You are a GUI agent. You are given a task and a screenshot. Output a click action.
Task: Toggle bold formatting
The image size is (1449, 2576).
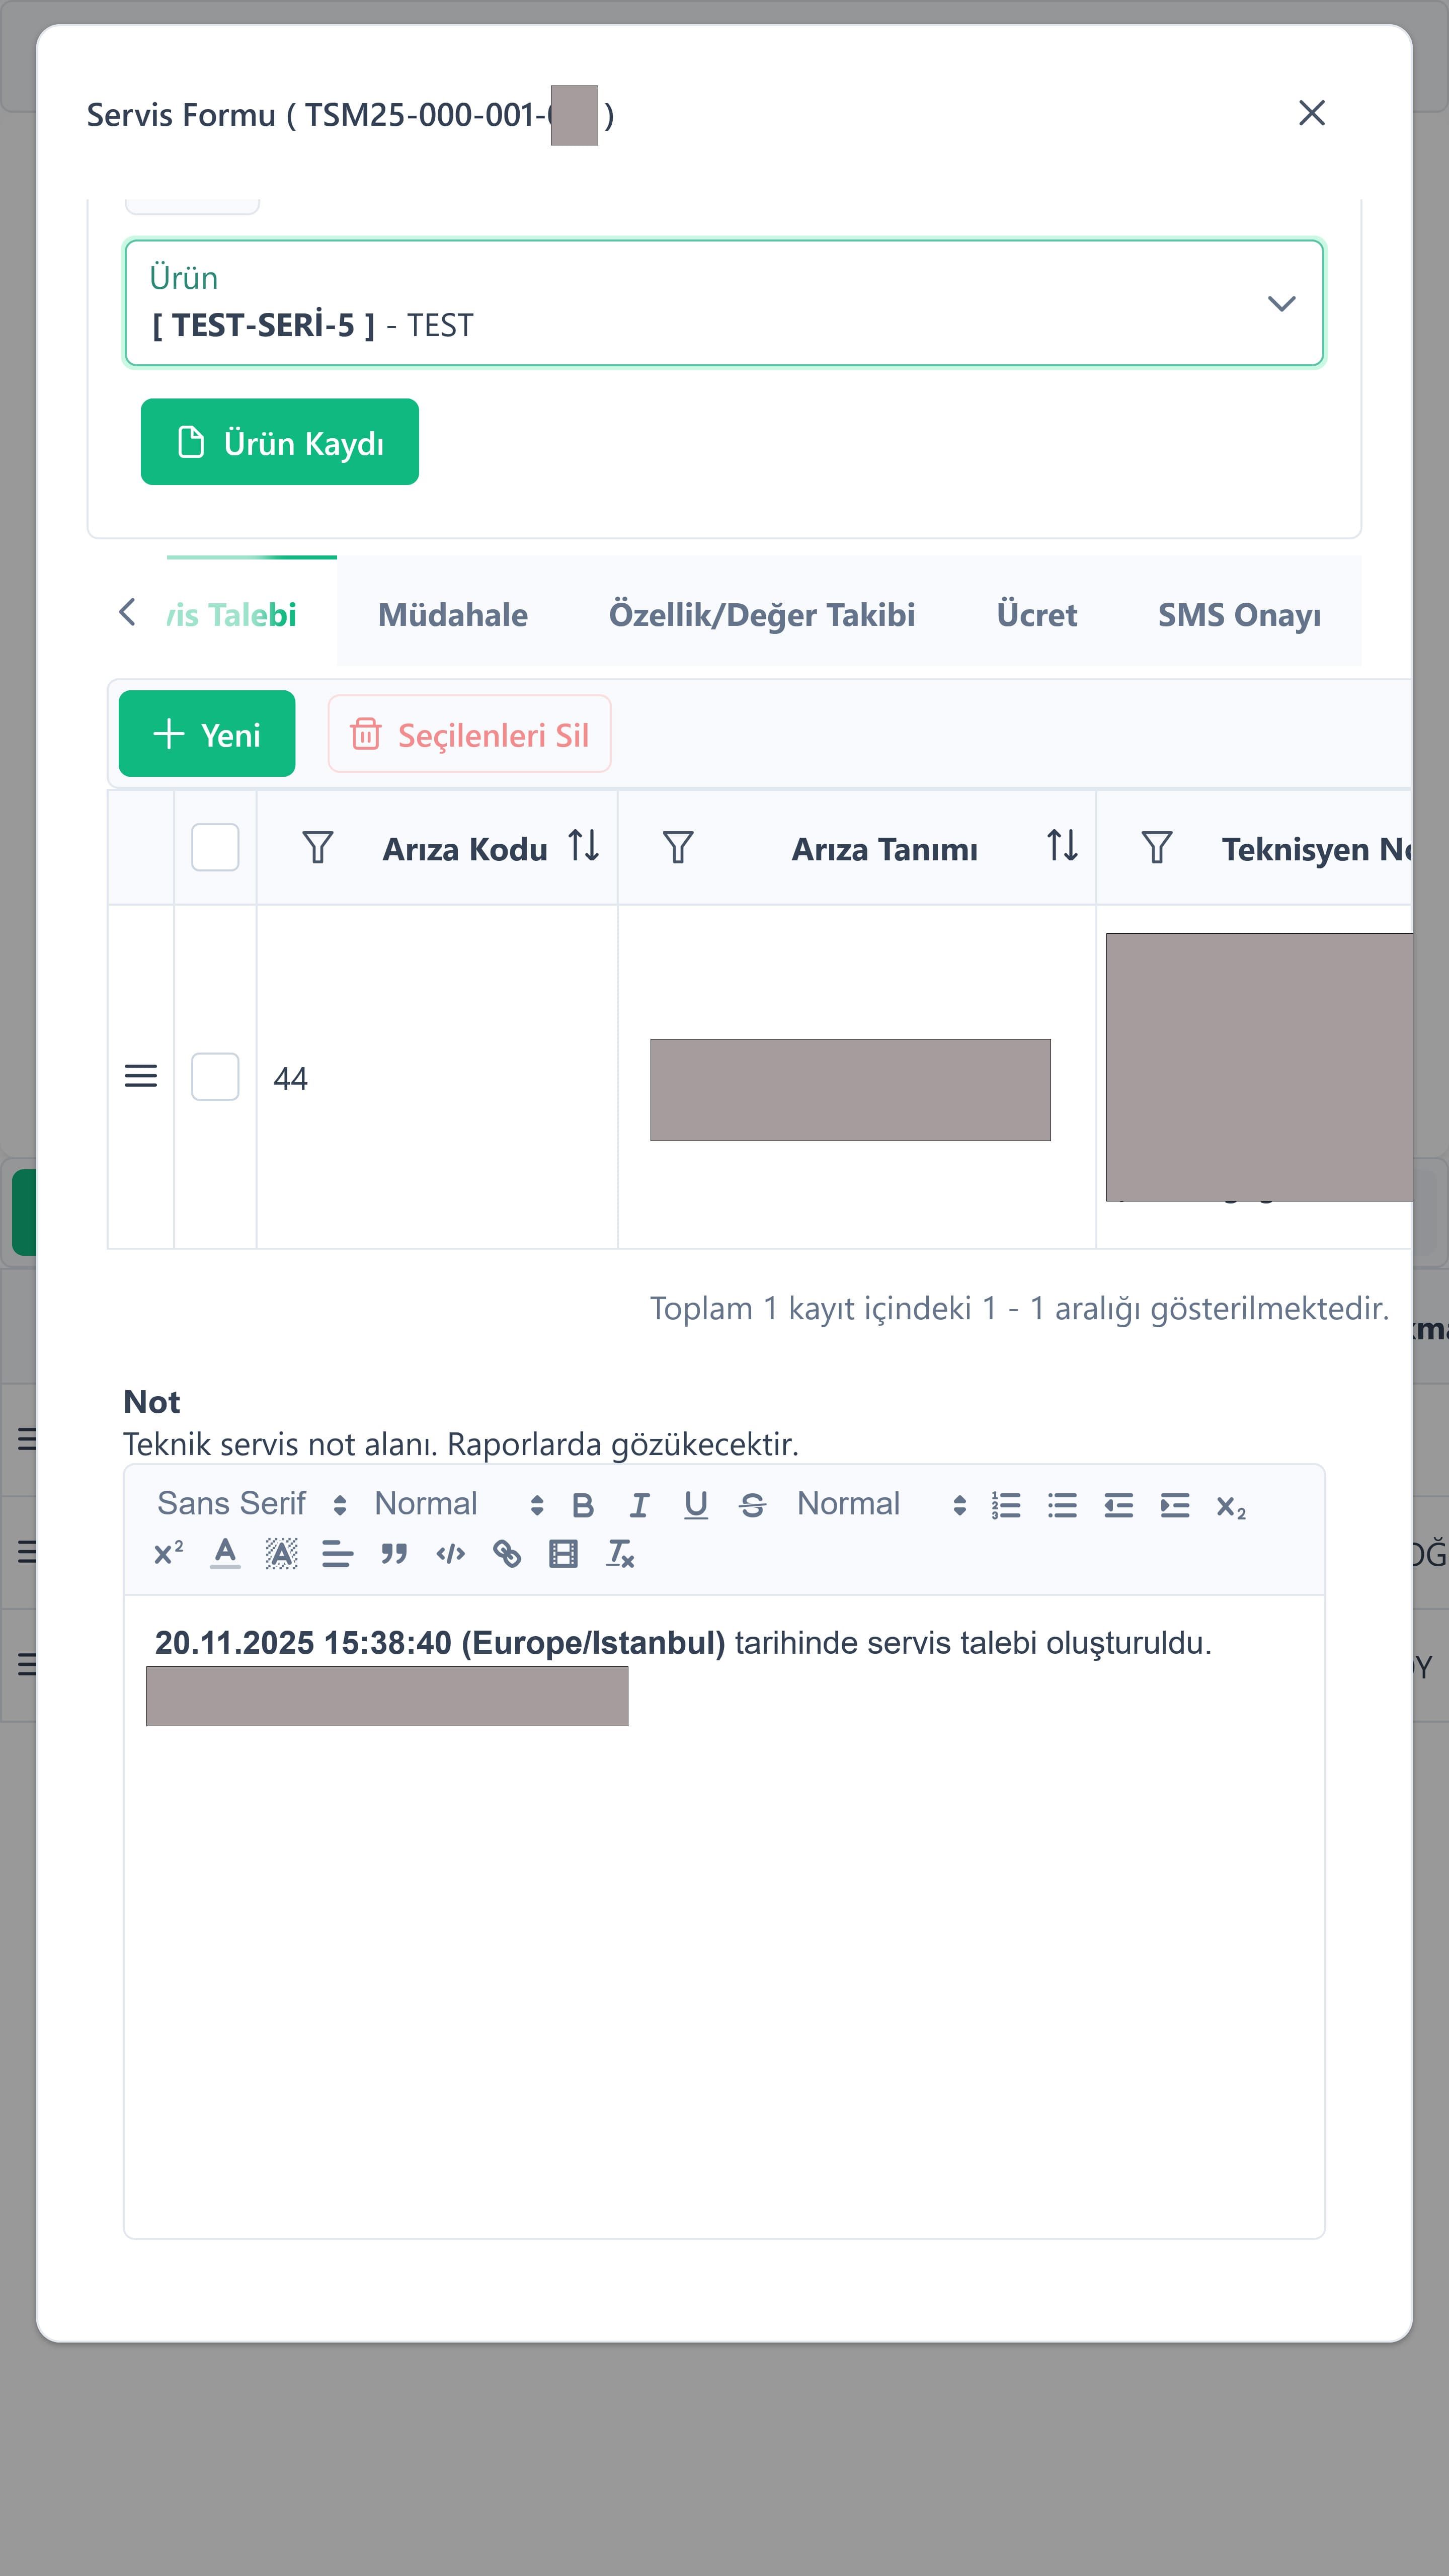(x=583, y=1505)
